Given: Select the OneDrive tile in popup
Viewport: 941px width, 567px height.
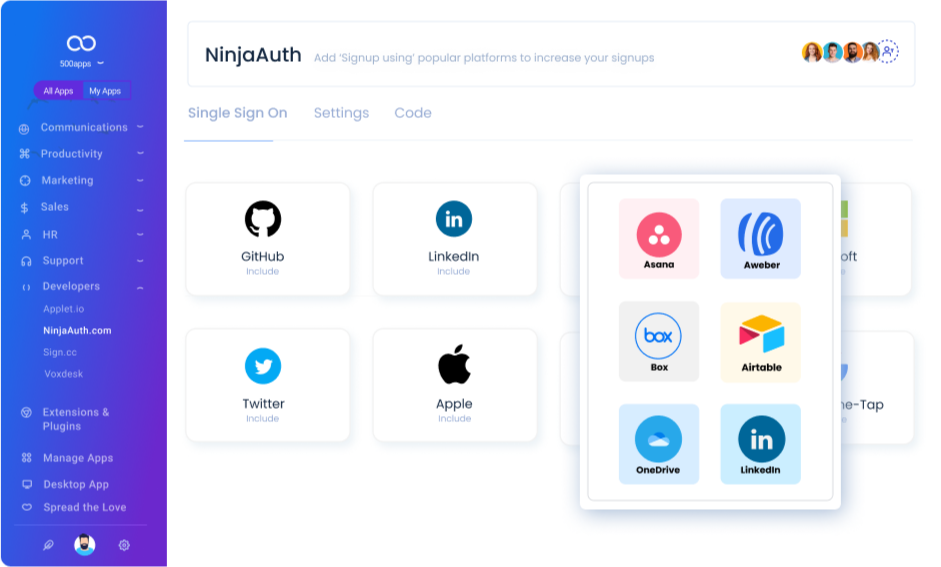Looking at the screenshot, I should [x=659, y=444].
